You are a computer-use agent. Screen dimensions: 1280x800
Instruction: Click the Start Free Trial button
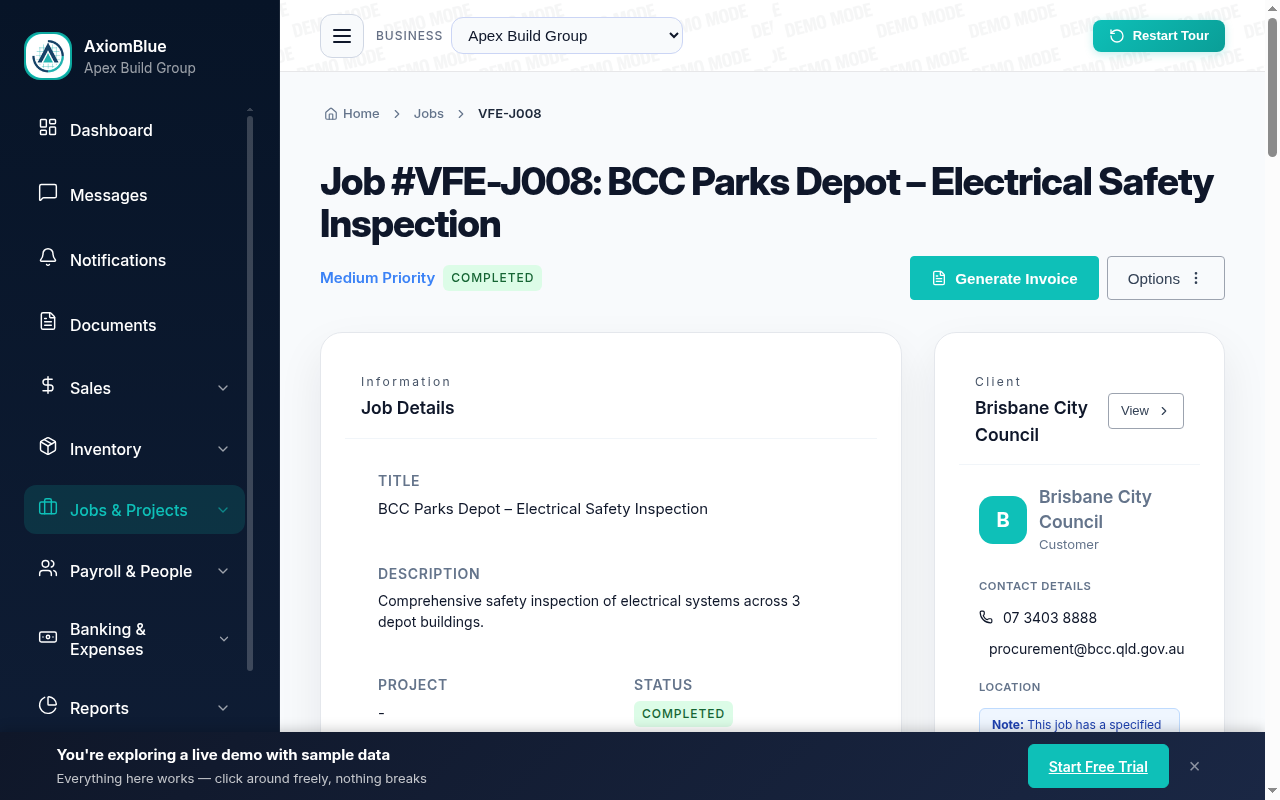pyautogui.click(x=1098, y=766)
